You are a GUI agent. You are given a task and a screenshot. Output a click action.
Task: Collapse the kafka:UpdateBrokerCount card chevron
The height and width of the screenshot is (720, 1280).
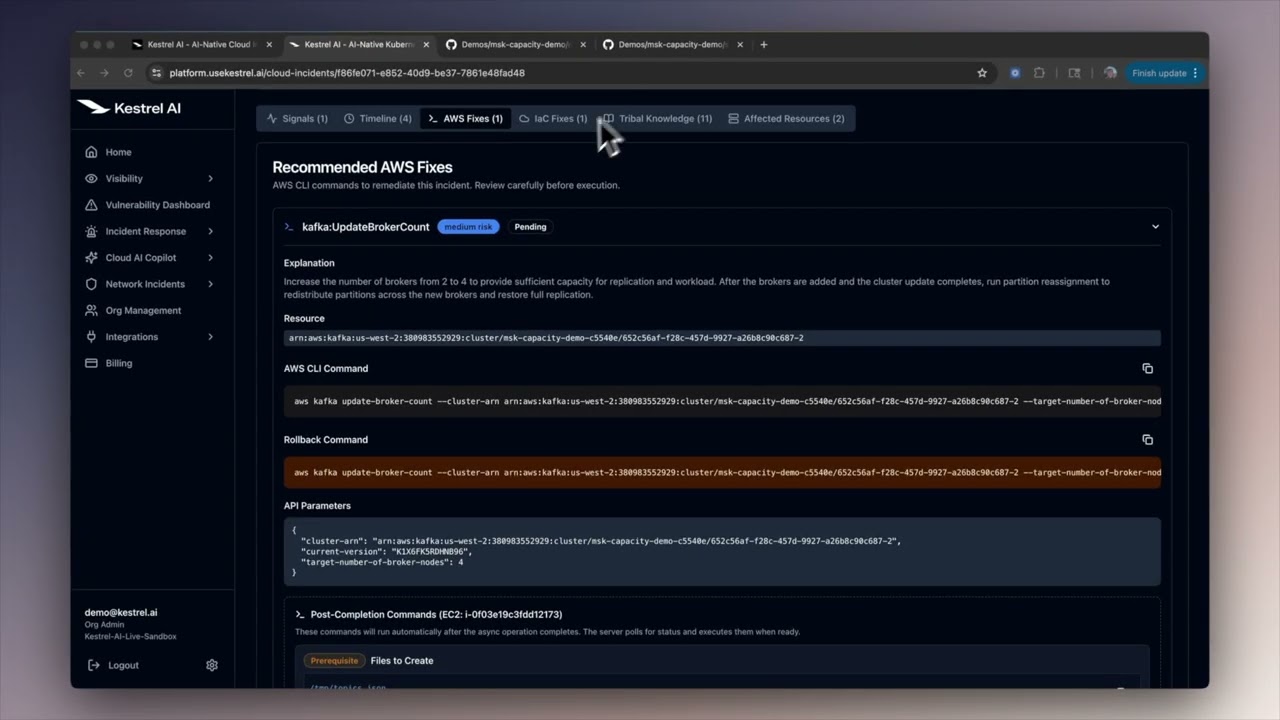(1155, 227)
